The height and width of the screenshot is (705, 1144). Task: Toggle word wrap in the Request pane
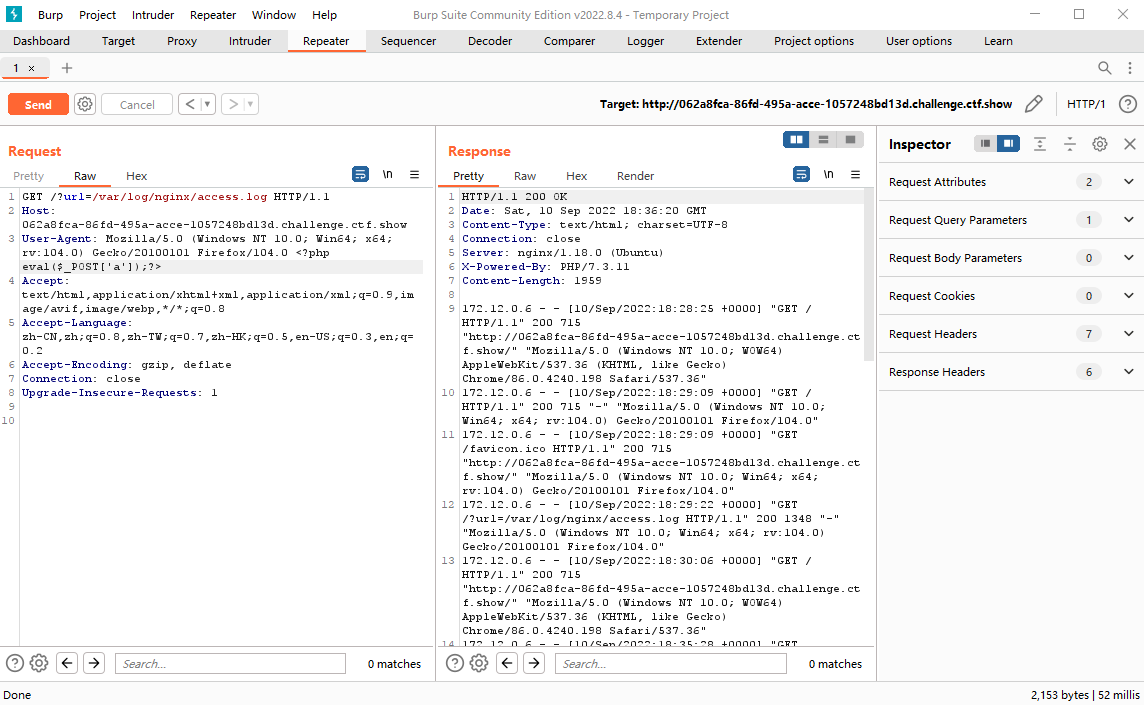360,174
